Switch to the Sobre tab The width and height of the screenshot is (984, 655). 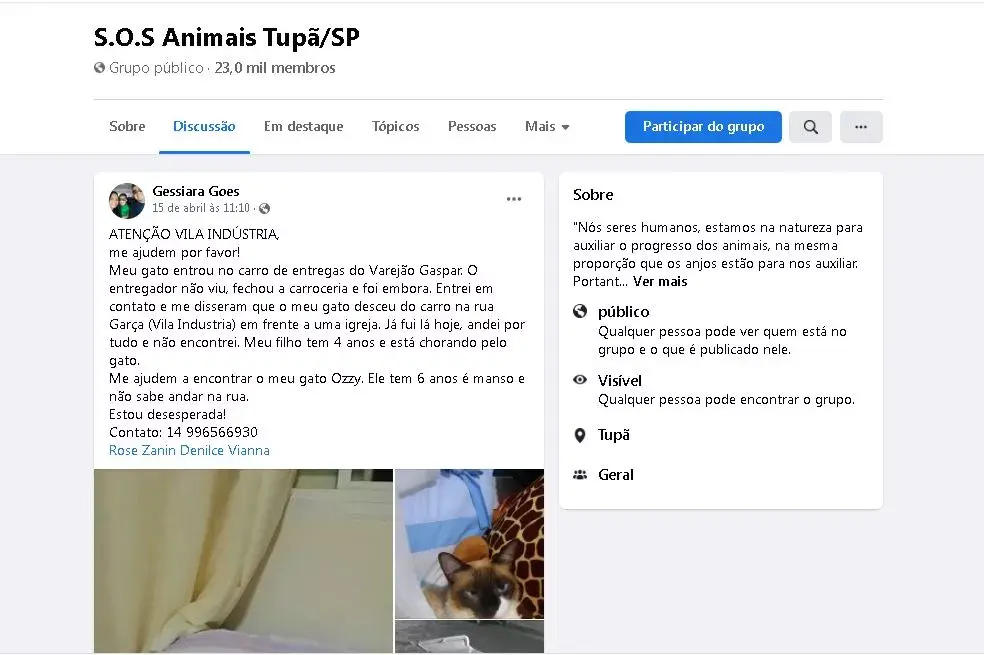point(127,127)
